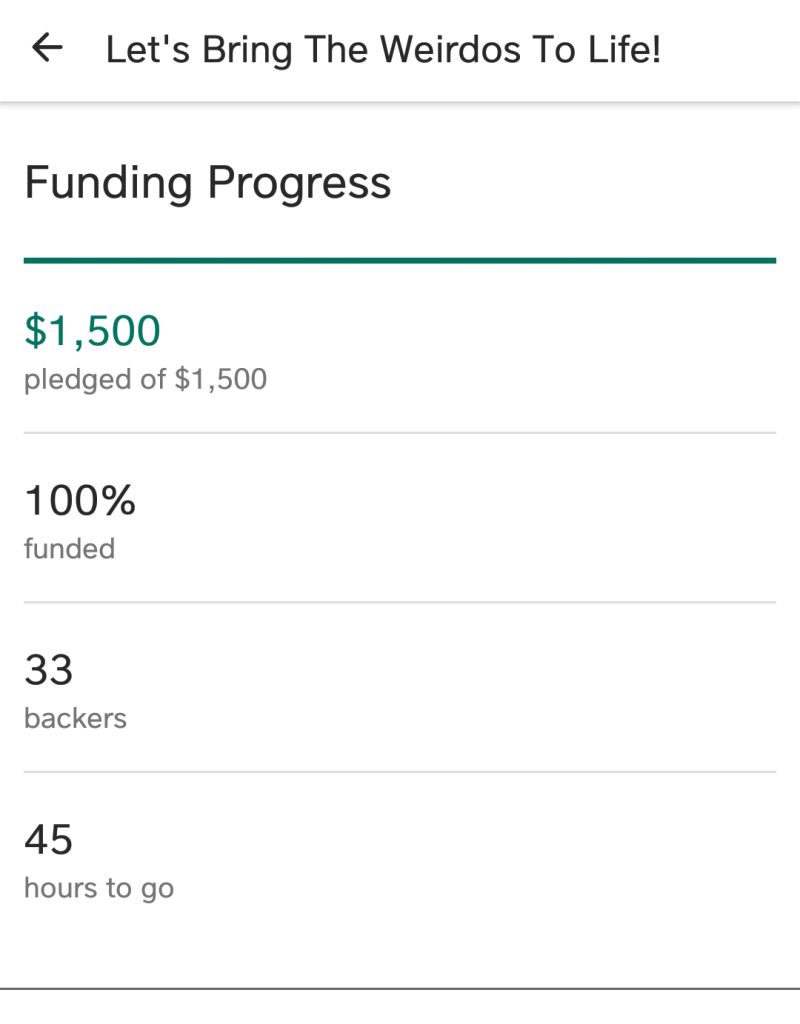This screenshot has height=1024, width=800.
Task: Select the green $1,500 pledged amount
Action: tap(92, 331)
